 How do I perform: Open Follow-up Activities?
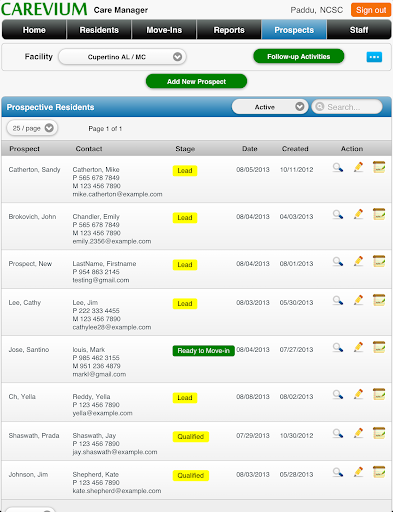[299, 56]
